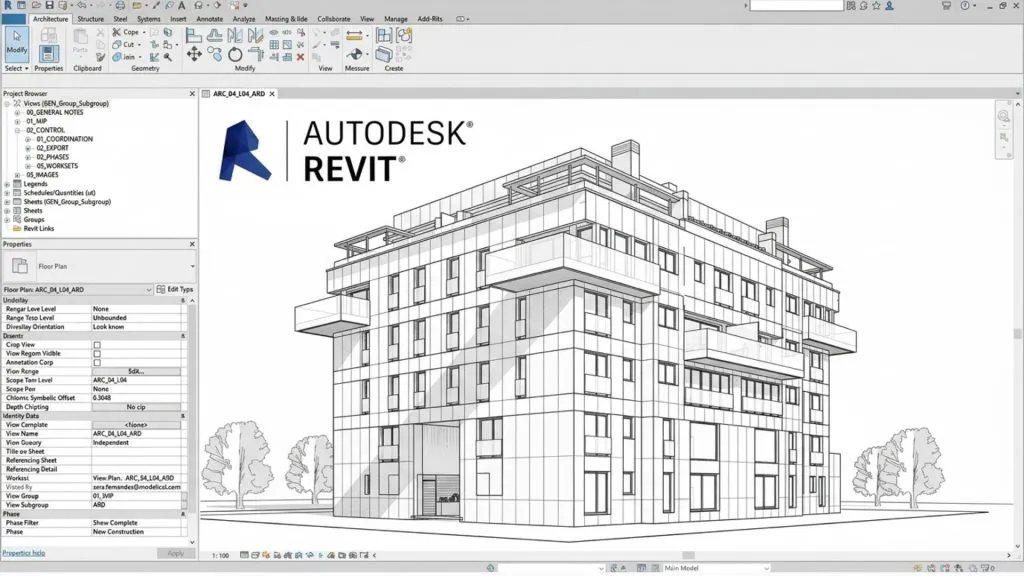Click the View Name value ARC_04_L04_ARD
1024x576 pixels.
[117, 434]
